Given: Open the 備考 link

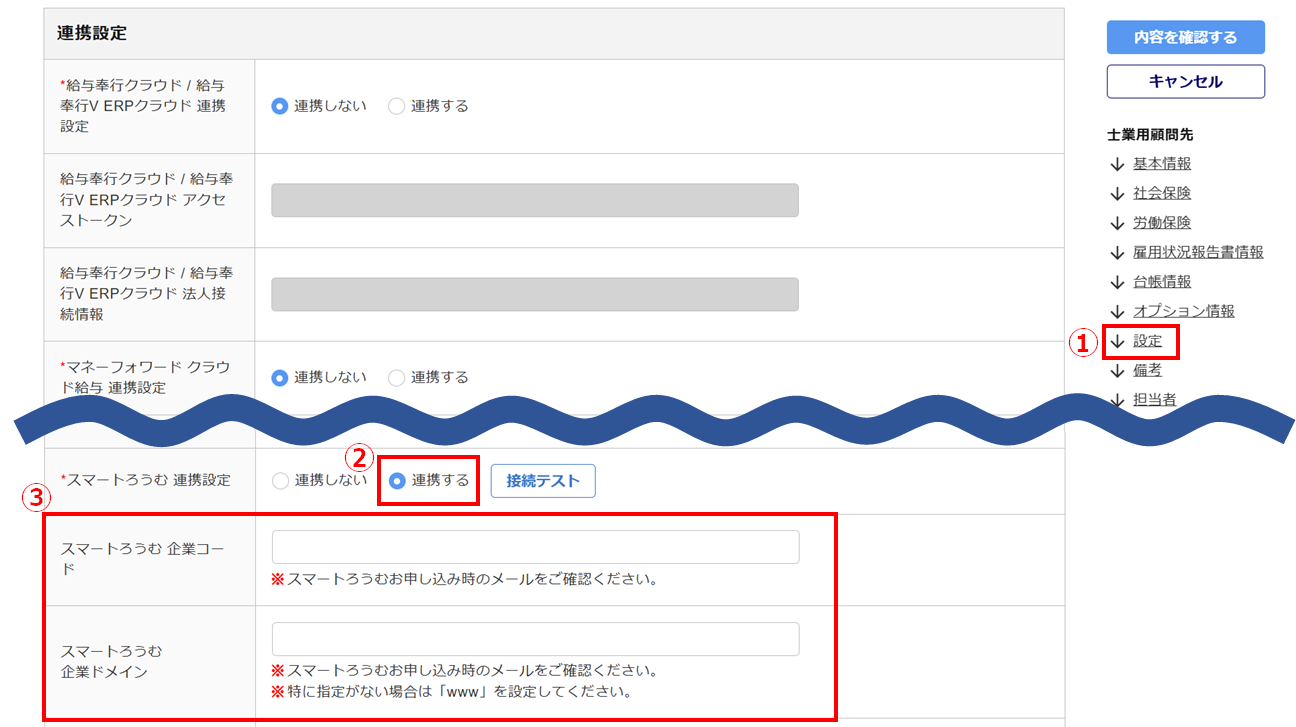Looking at the screenshot, I should [x=1148, y=370].
